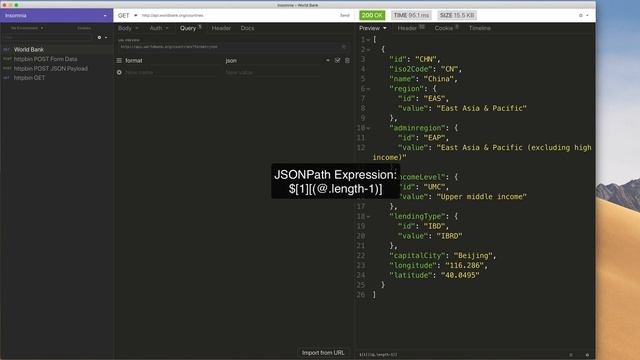Switch to the Docs tab

point(247,28)
